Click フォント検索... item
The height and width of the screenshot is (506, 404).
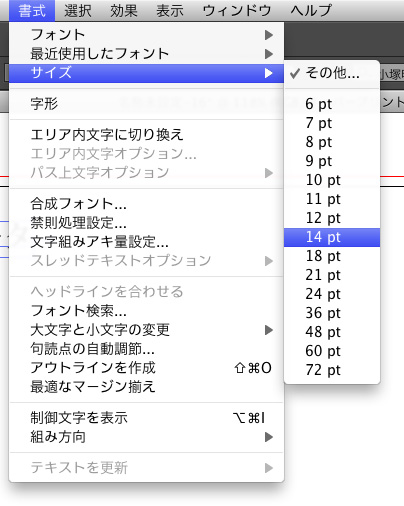click(146, 311)
